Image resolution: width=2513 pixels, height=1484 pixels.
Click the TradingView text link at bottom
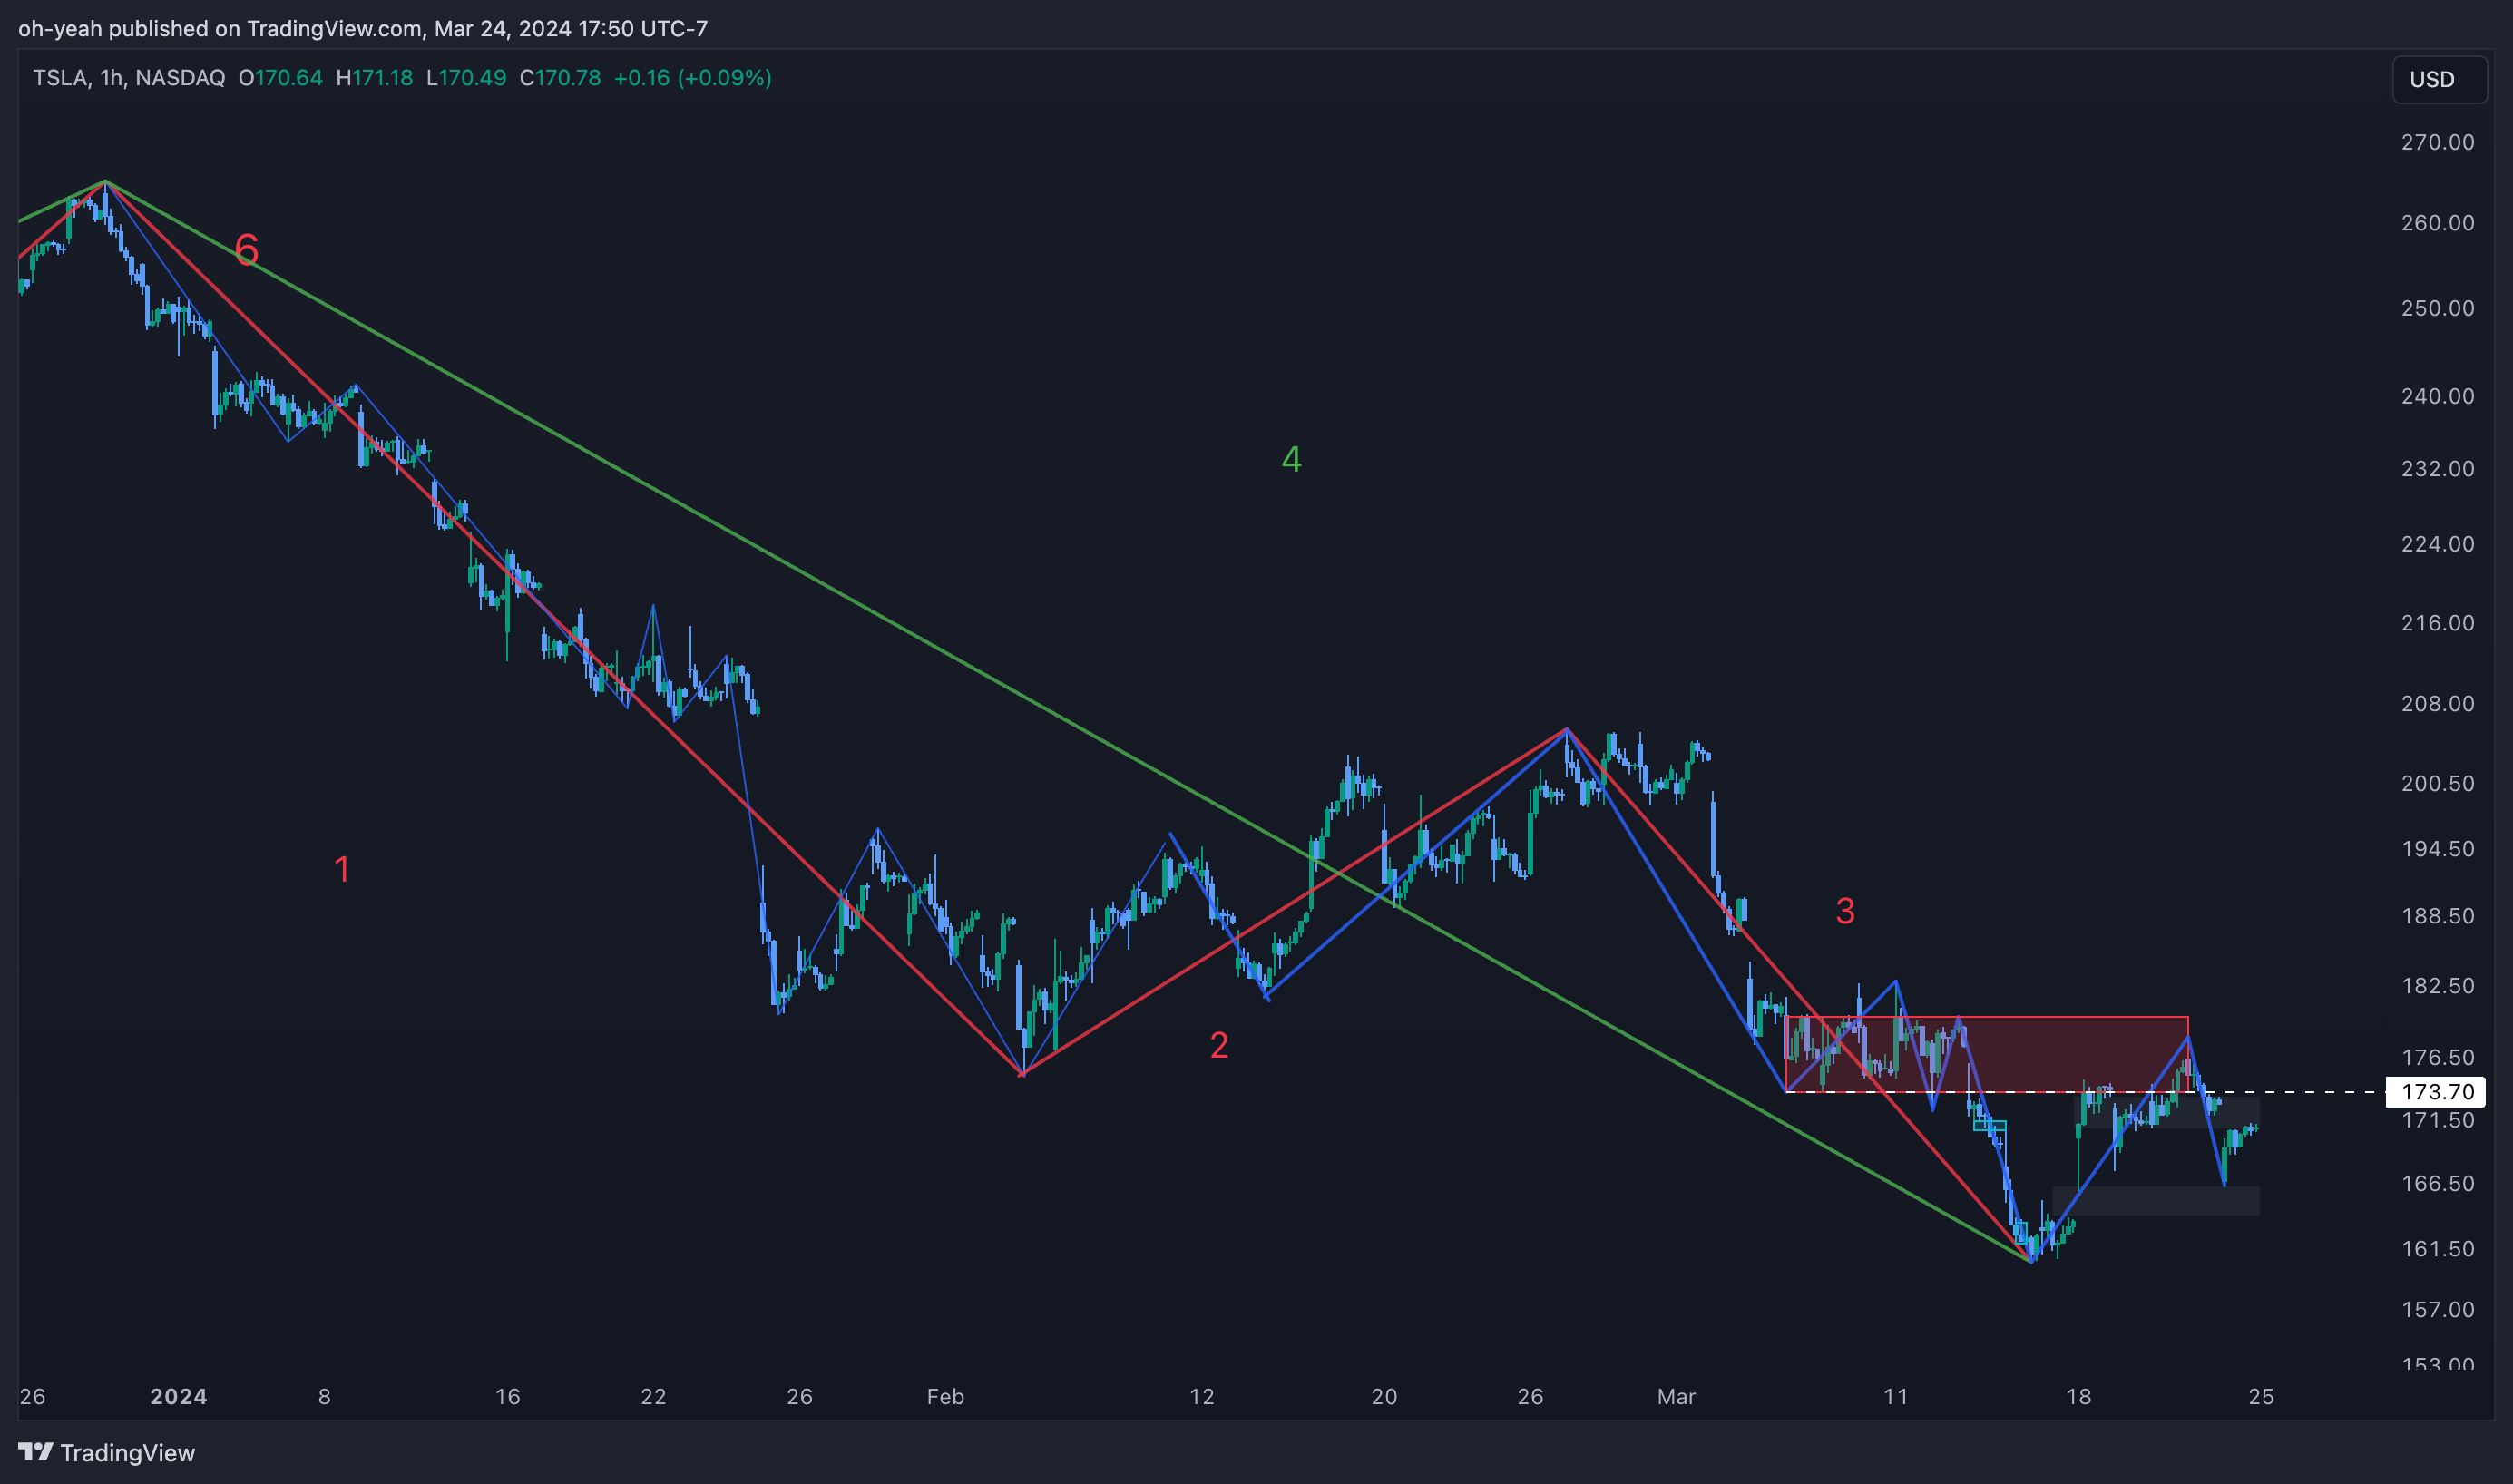pos(127,1452)
